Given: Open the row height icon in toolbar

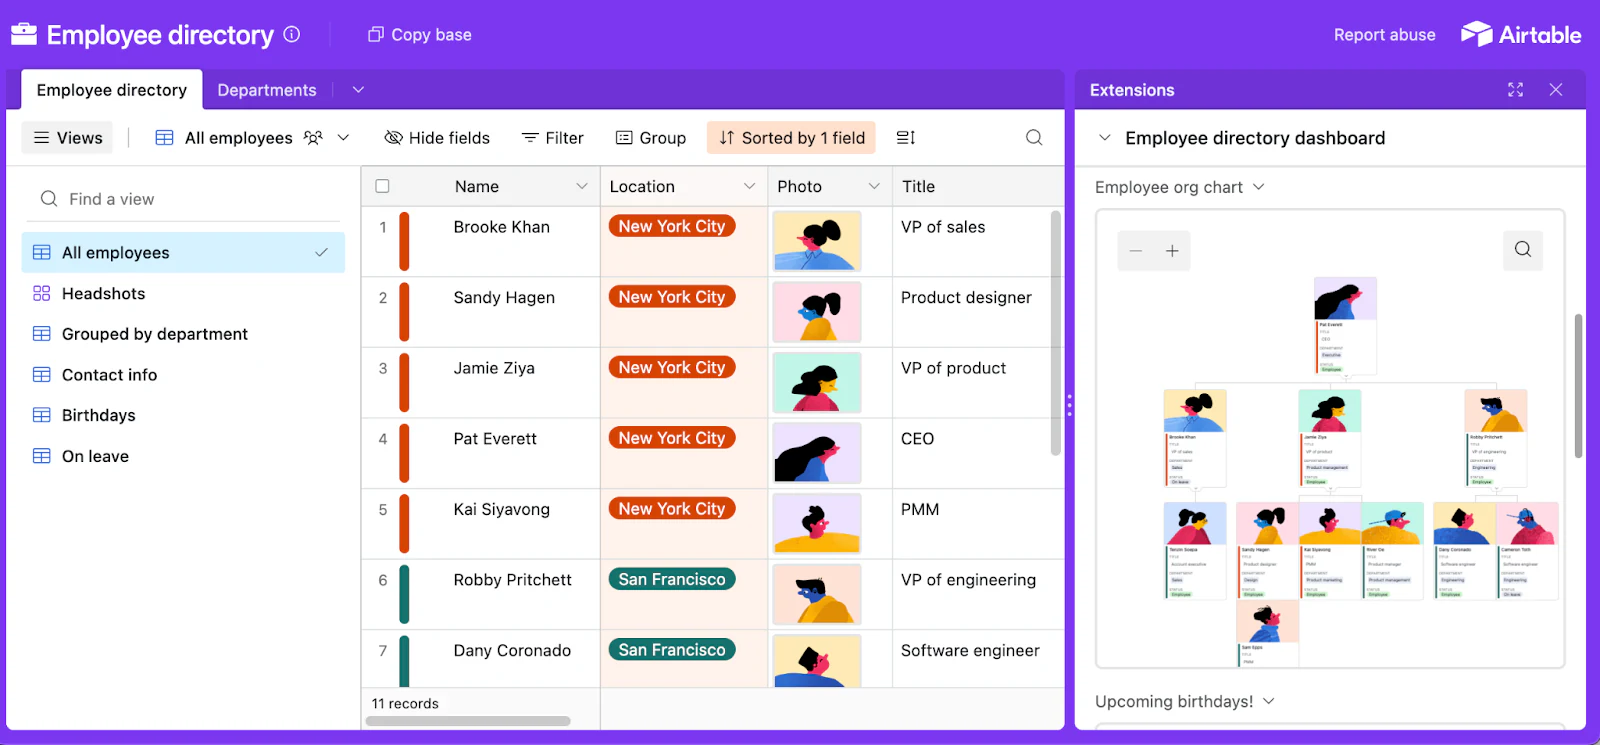Looking at the screenshot, I should pos(906,138).
